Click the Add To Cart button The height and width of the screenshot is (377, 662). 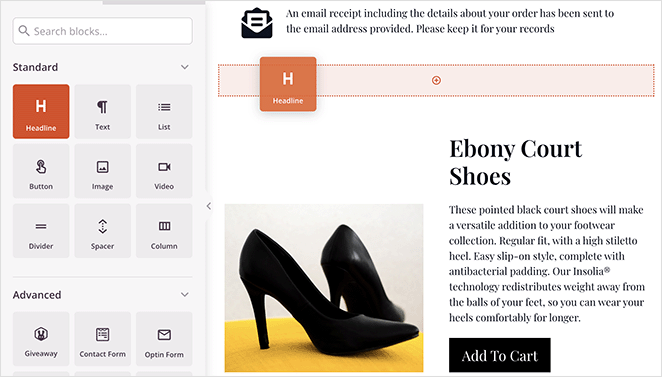(x=499, y=355)
